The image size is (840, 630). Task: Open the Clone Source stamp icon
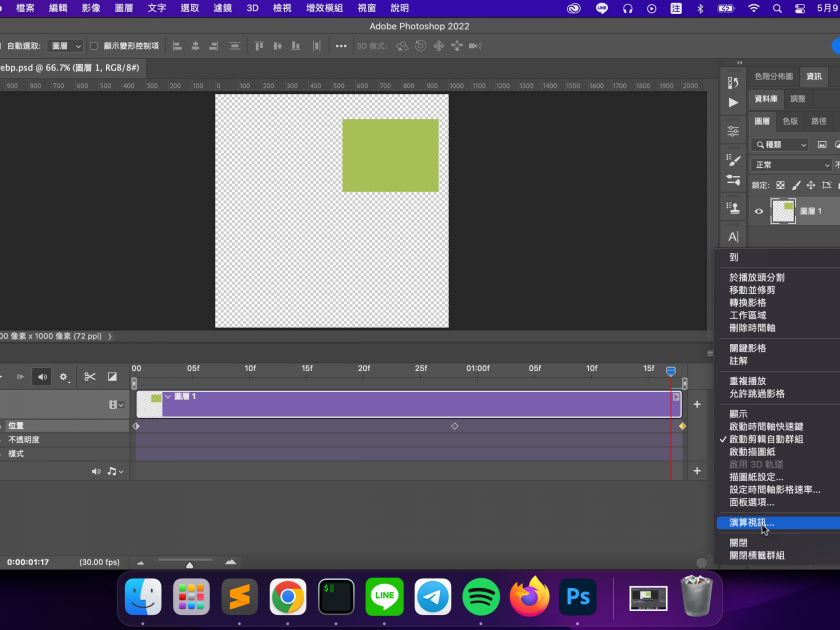click(733, 209)
